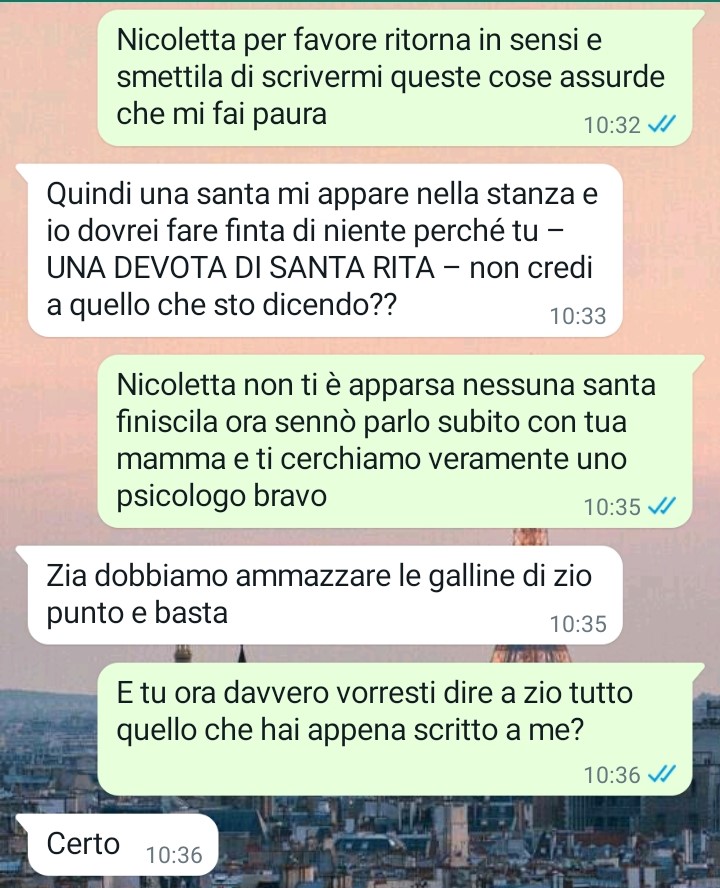The image size is (720, 888).
Task: Tap the blue double checkmarks at 10:35
Action: coord(661,506)
